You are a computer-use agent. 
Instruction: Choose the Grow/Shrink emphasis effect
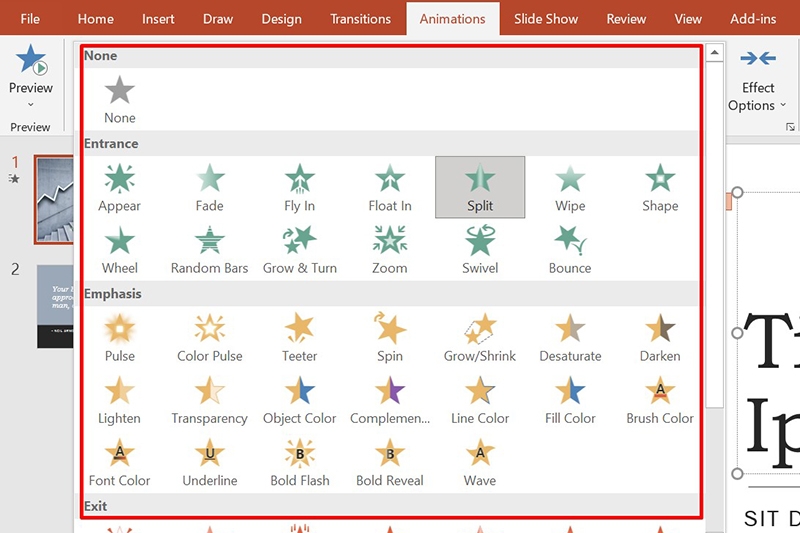[480, 338]
